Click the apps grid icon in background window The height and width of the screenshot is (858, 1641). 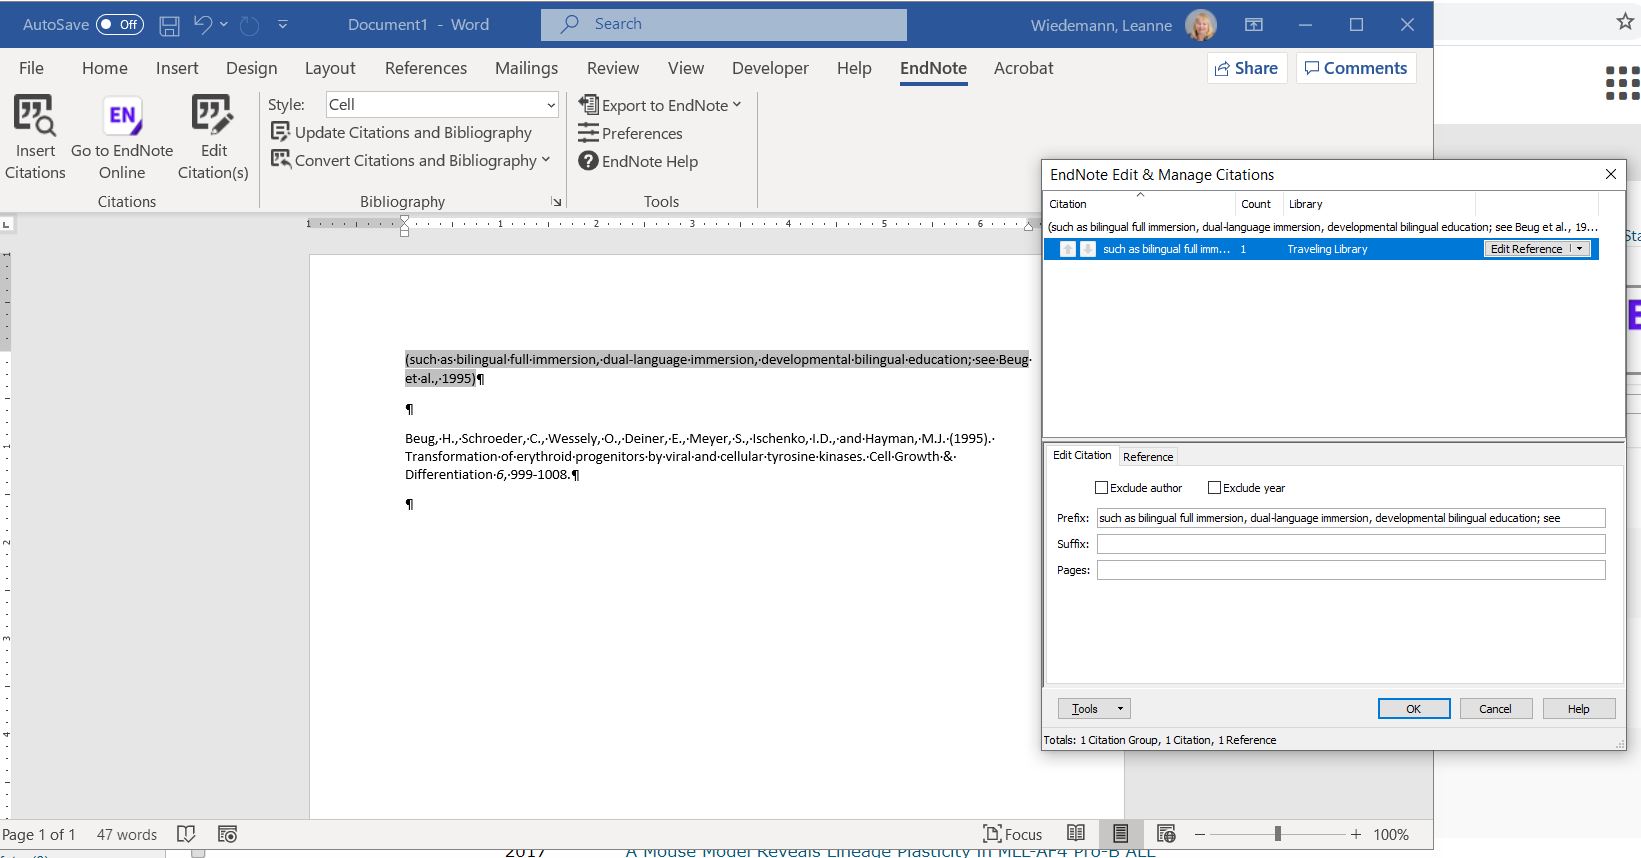tap(1623, 83)
